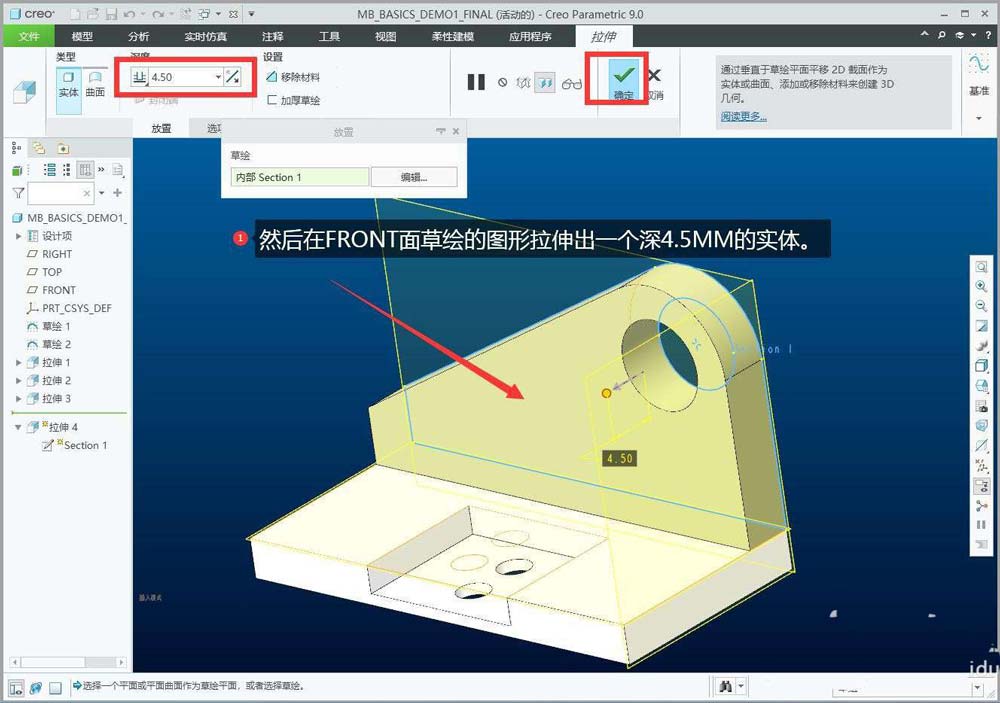Flip depth direction icon next to 4.50
Screen dimensions: 1000x703
(x=233, y=77)
